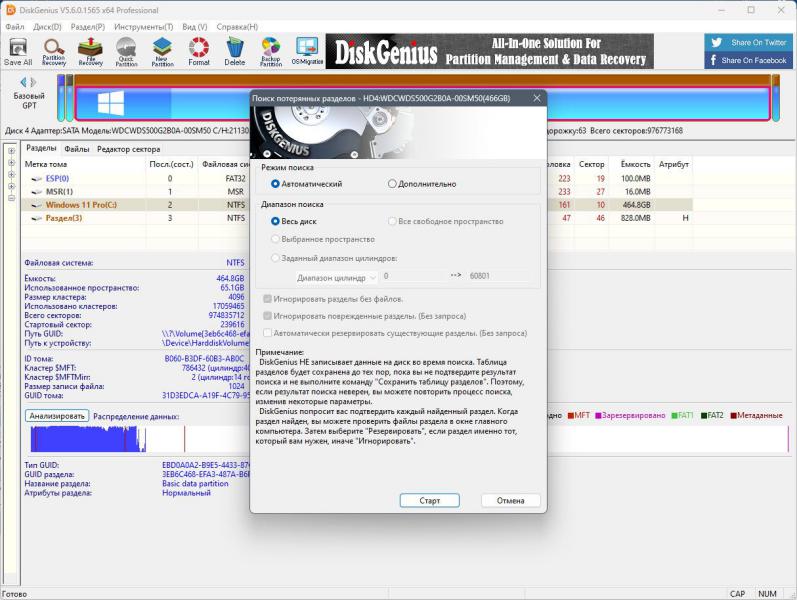Click the Старт button
Screen dimensions: 797x600
coord(430,500)
